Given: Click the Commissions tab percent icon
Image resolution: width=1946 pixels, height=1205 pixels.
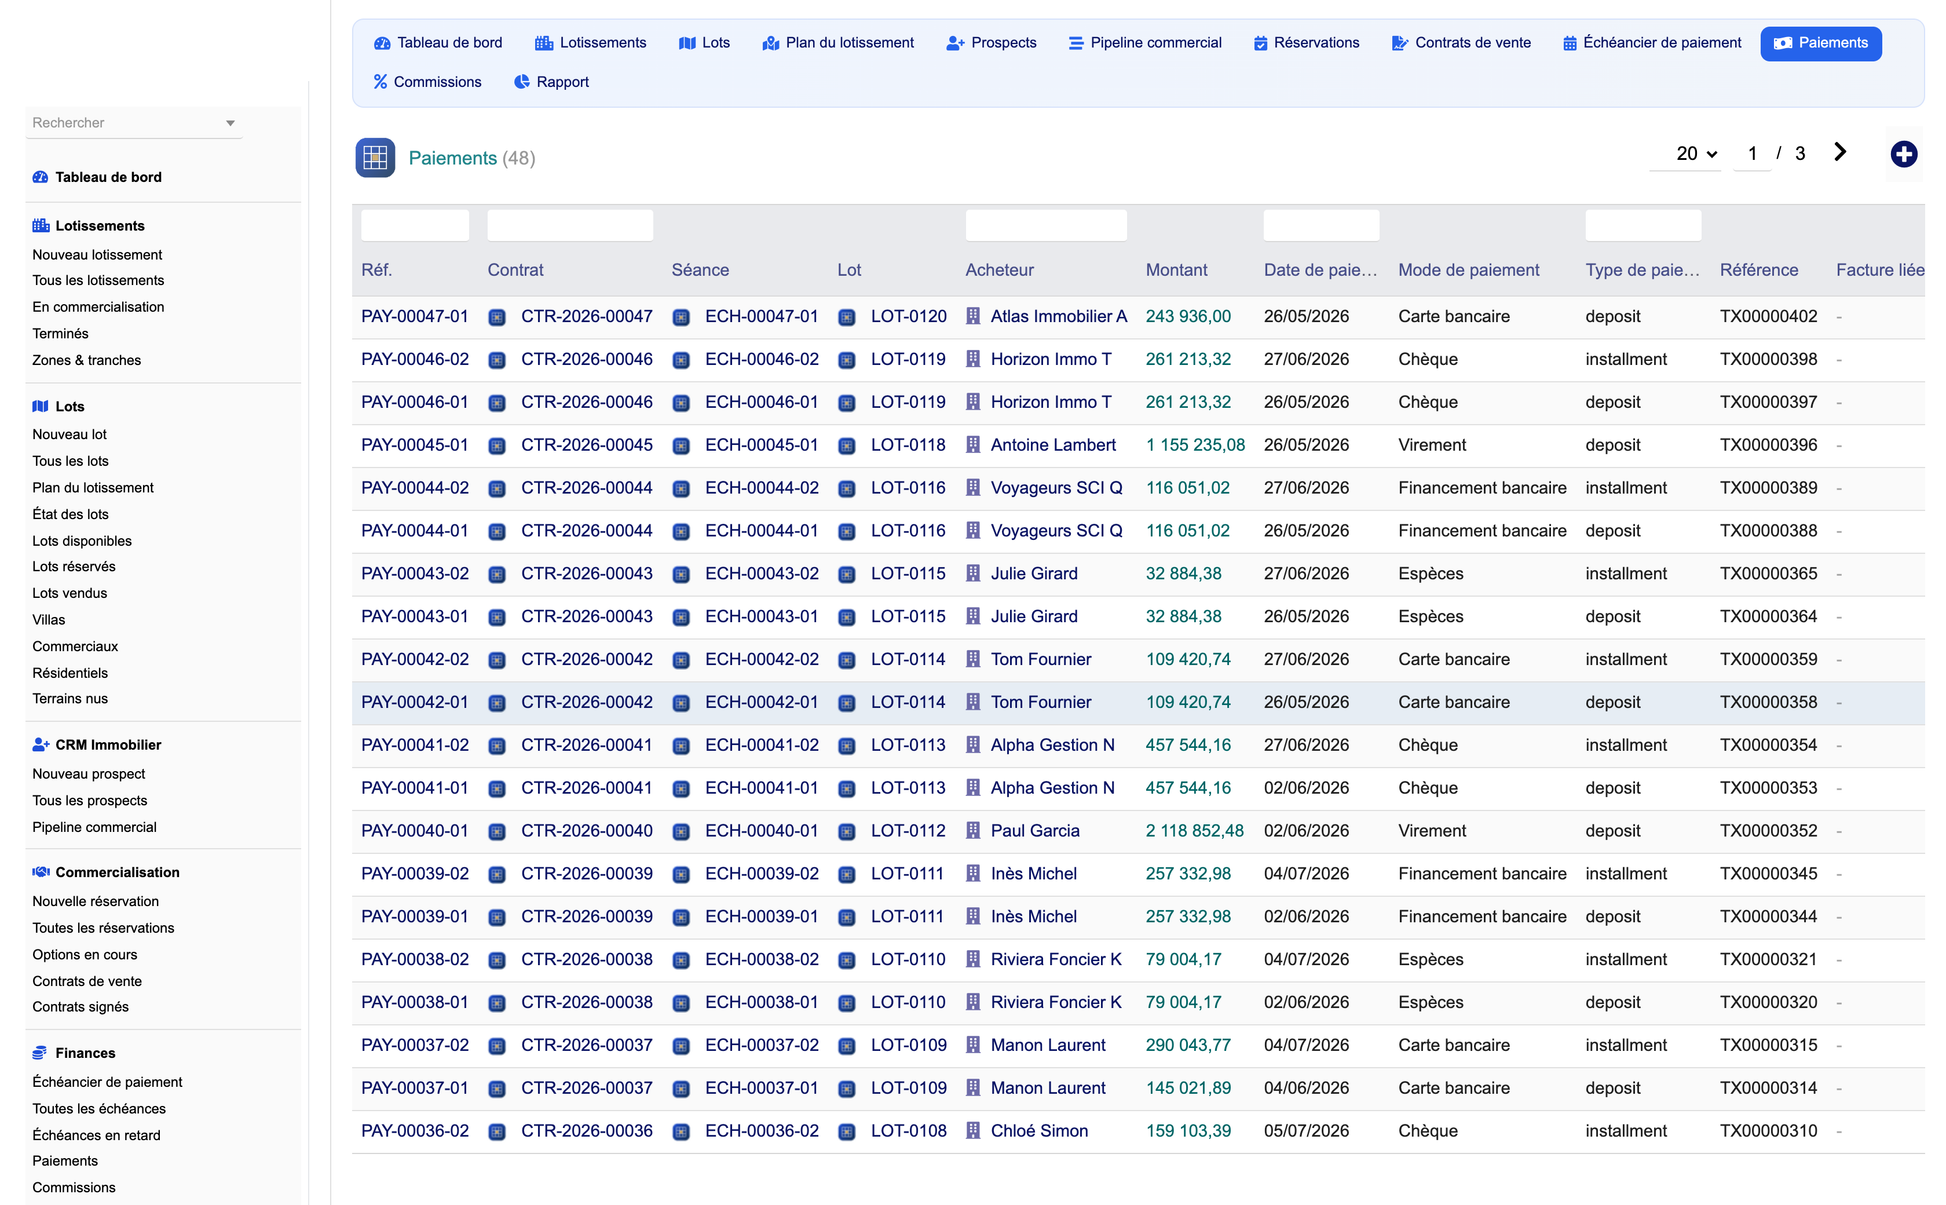Looking at the screenshot, I should click(x=380, y=82).
